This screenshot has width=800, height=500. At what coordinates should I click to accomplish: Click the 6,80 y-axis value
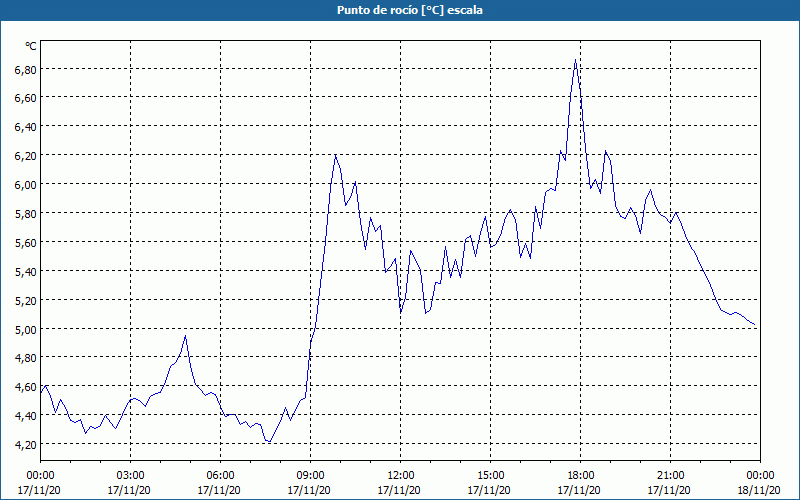click(26, 69)
